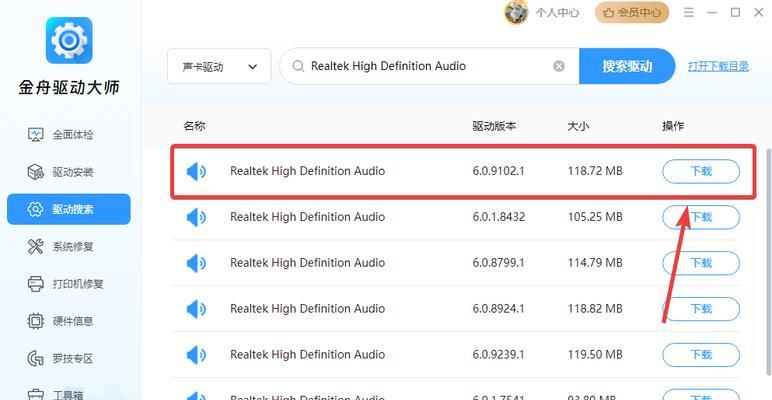
Task: Click size value 118.72 MB
Action: tap(595, 171)
